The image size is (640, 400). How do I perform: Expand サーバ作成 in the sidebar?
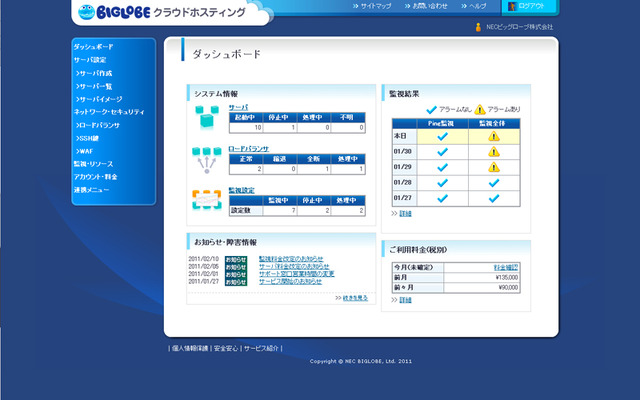tap(96, 73)
